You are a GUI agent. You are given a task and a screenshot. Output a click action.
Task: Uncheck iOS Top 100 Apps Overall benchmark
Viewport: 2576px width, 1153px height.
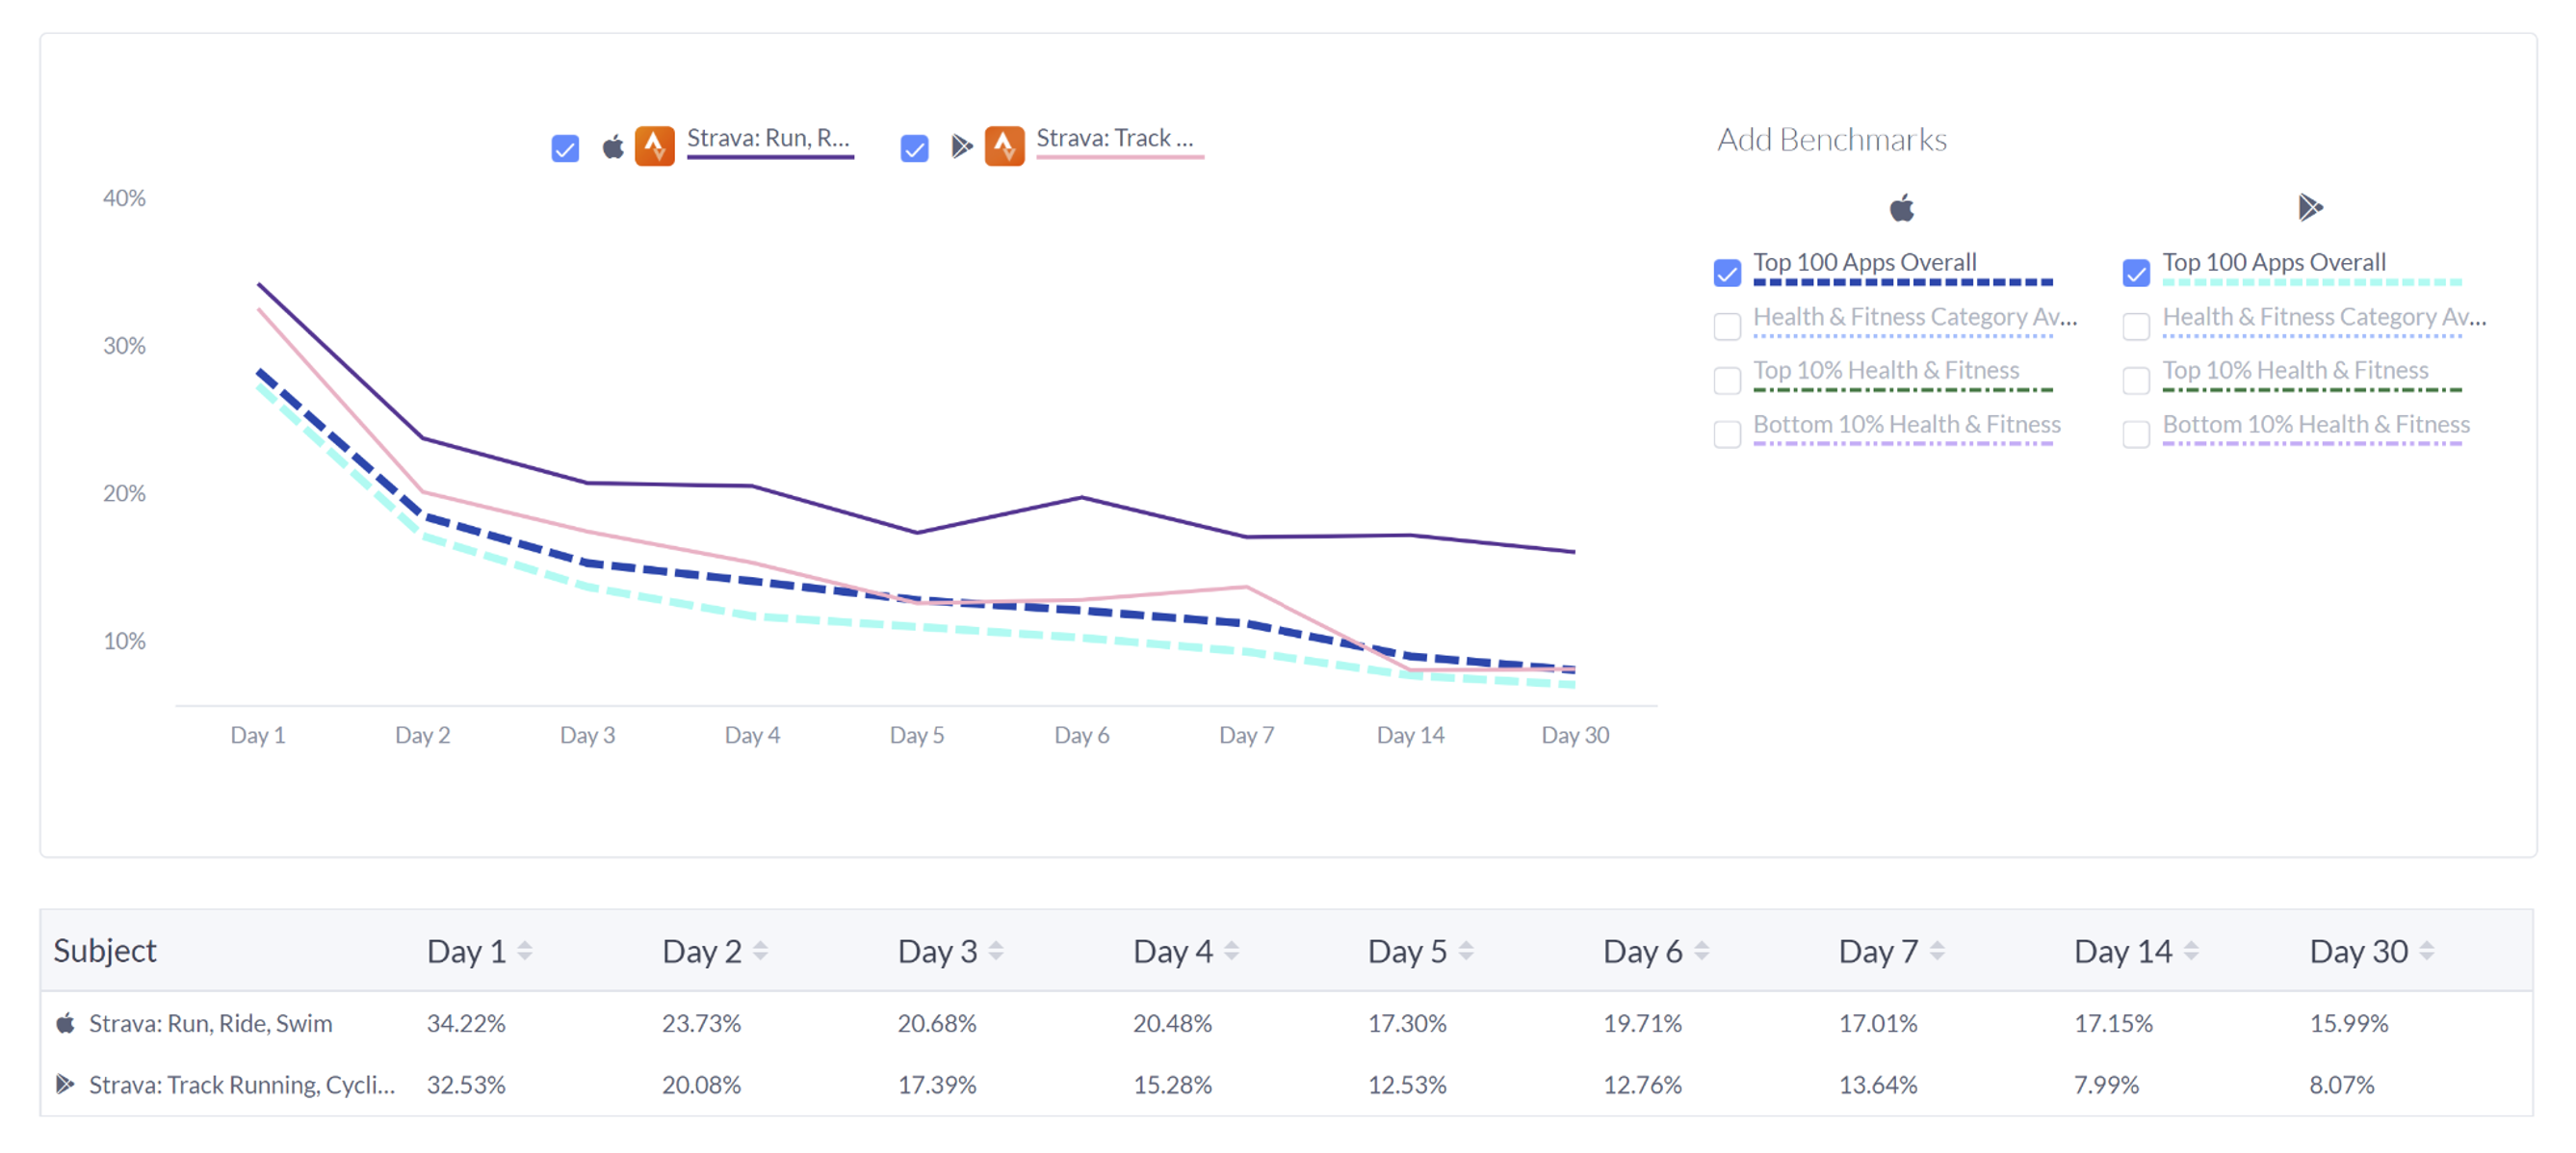1727,272
